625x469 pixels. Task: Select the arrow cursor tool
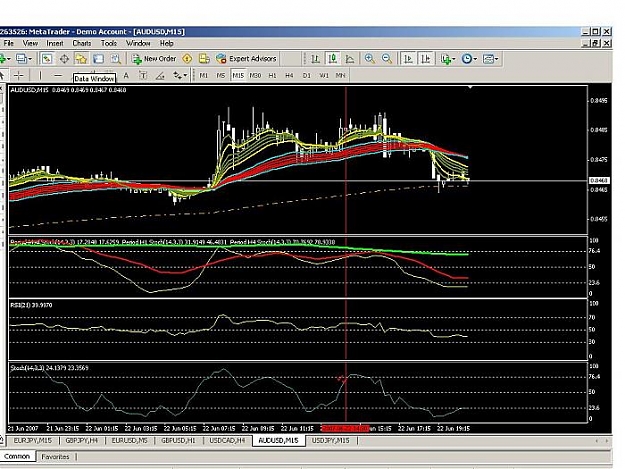coord(2,75)
